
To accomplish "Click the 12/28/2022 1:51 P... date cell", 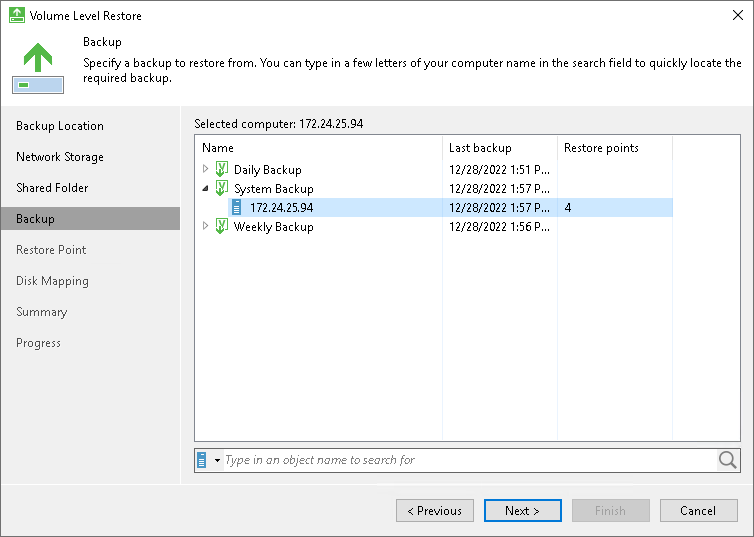I will (x=499, y=170).
